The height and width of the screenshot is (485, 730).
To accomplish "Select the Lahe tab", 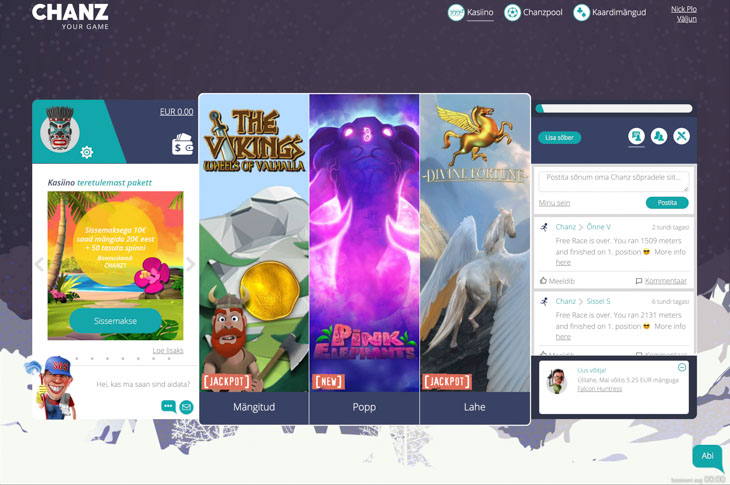I will (x=475, y=407).
